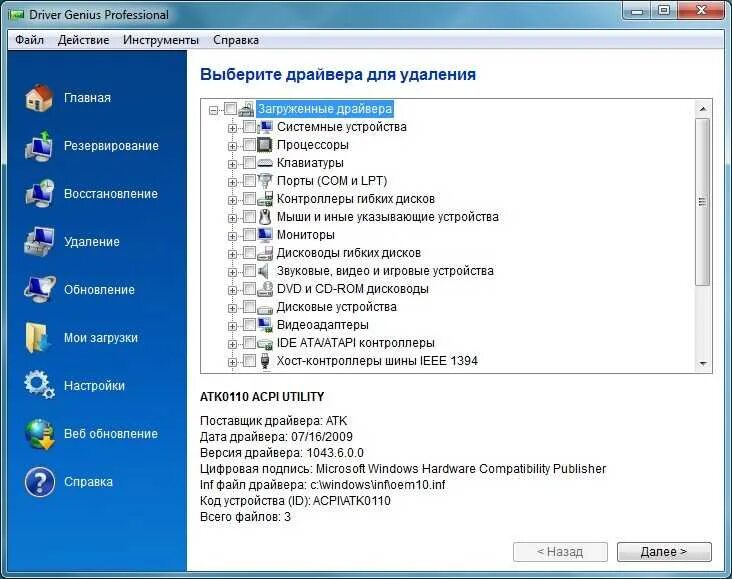Open Мои загрузки sidebar label
The image size is (732, 579).
click(x=101, y=338)
